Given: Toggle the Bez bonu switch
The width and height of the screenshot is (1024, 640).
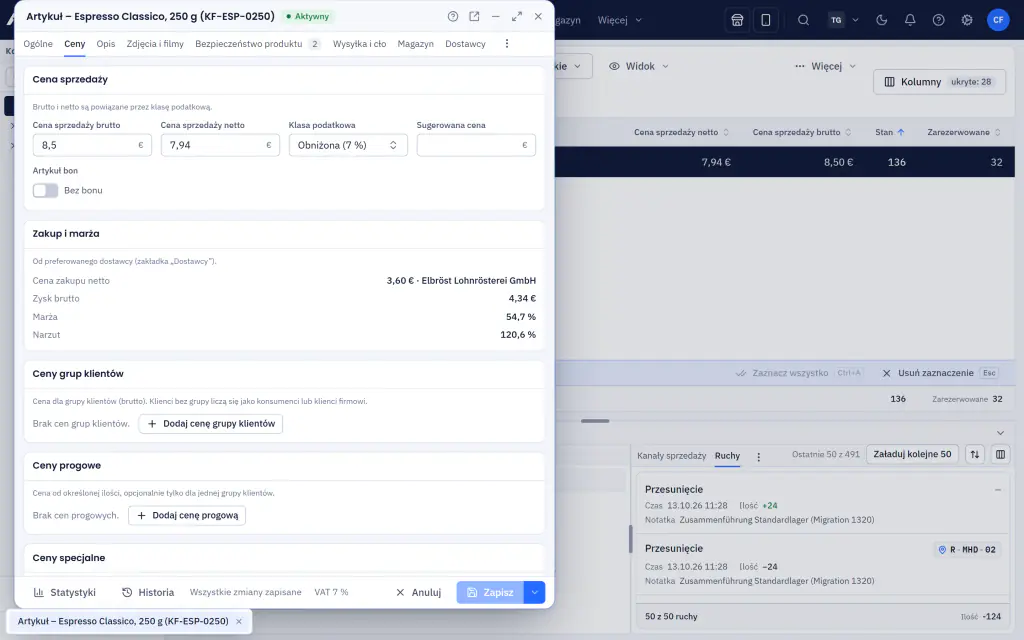Looking at the screenshot, I should click(x=46, y=191).
